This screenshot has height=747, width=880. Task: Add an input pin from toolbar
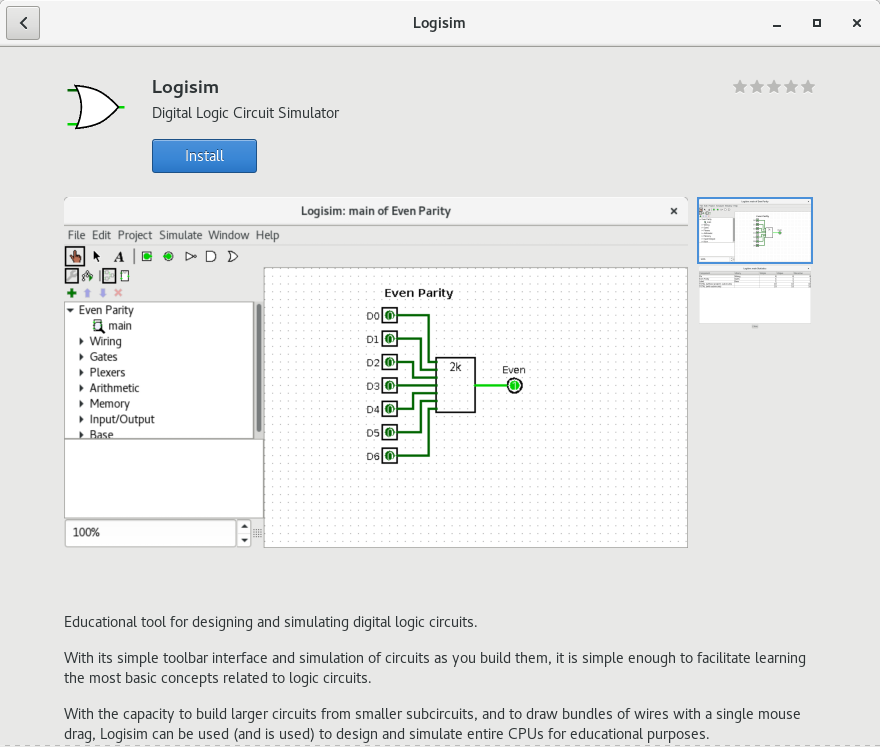point(147,256)
